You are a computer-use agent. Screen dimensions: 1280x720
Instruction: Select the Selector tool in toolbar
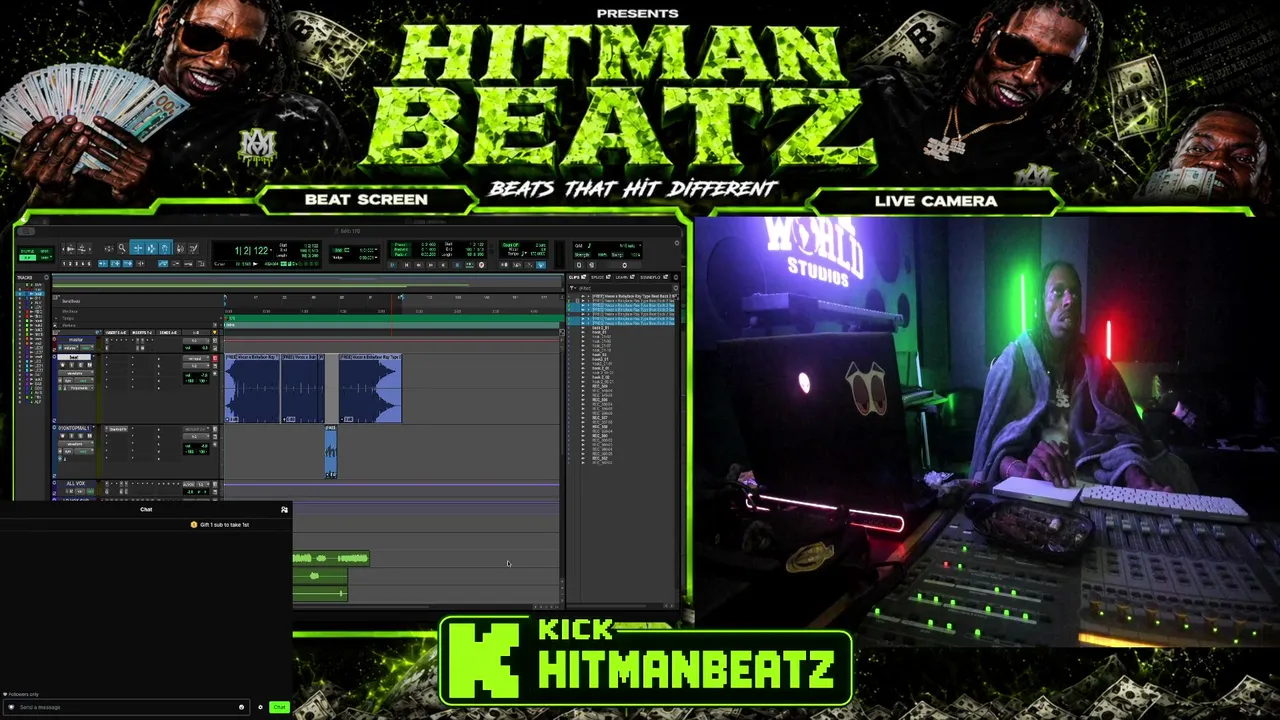pyautogui.click(x=152, y=248)
